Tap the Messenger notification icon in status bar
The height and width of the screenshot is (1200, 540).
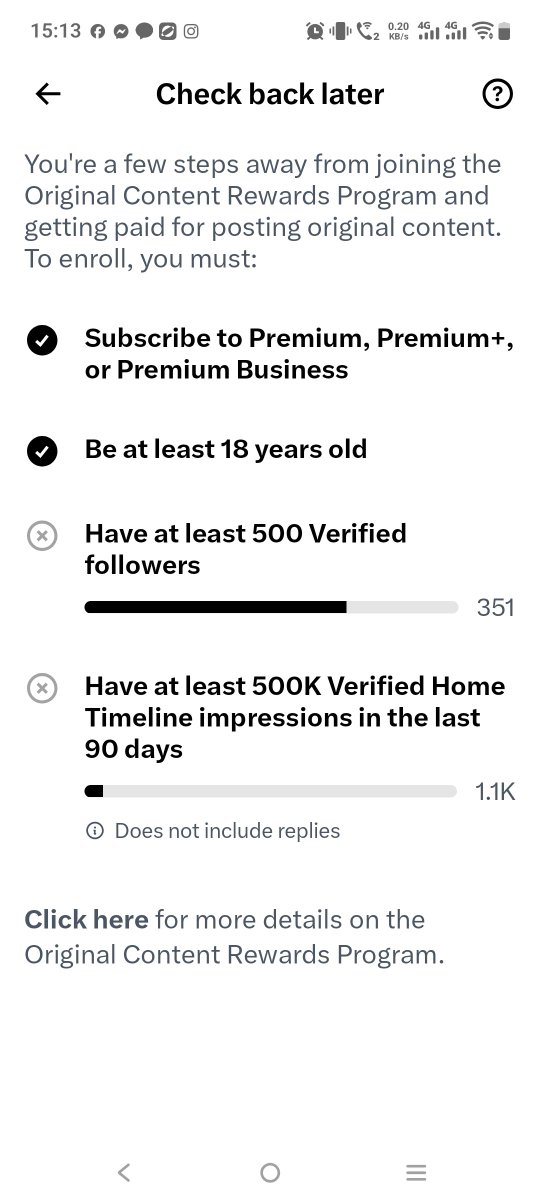click(x=121, y=31)
